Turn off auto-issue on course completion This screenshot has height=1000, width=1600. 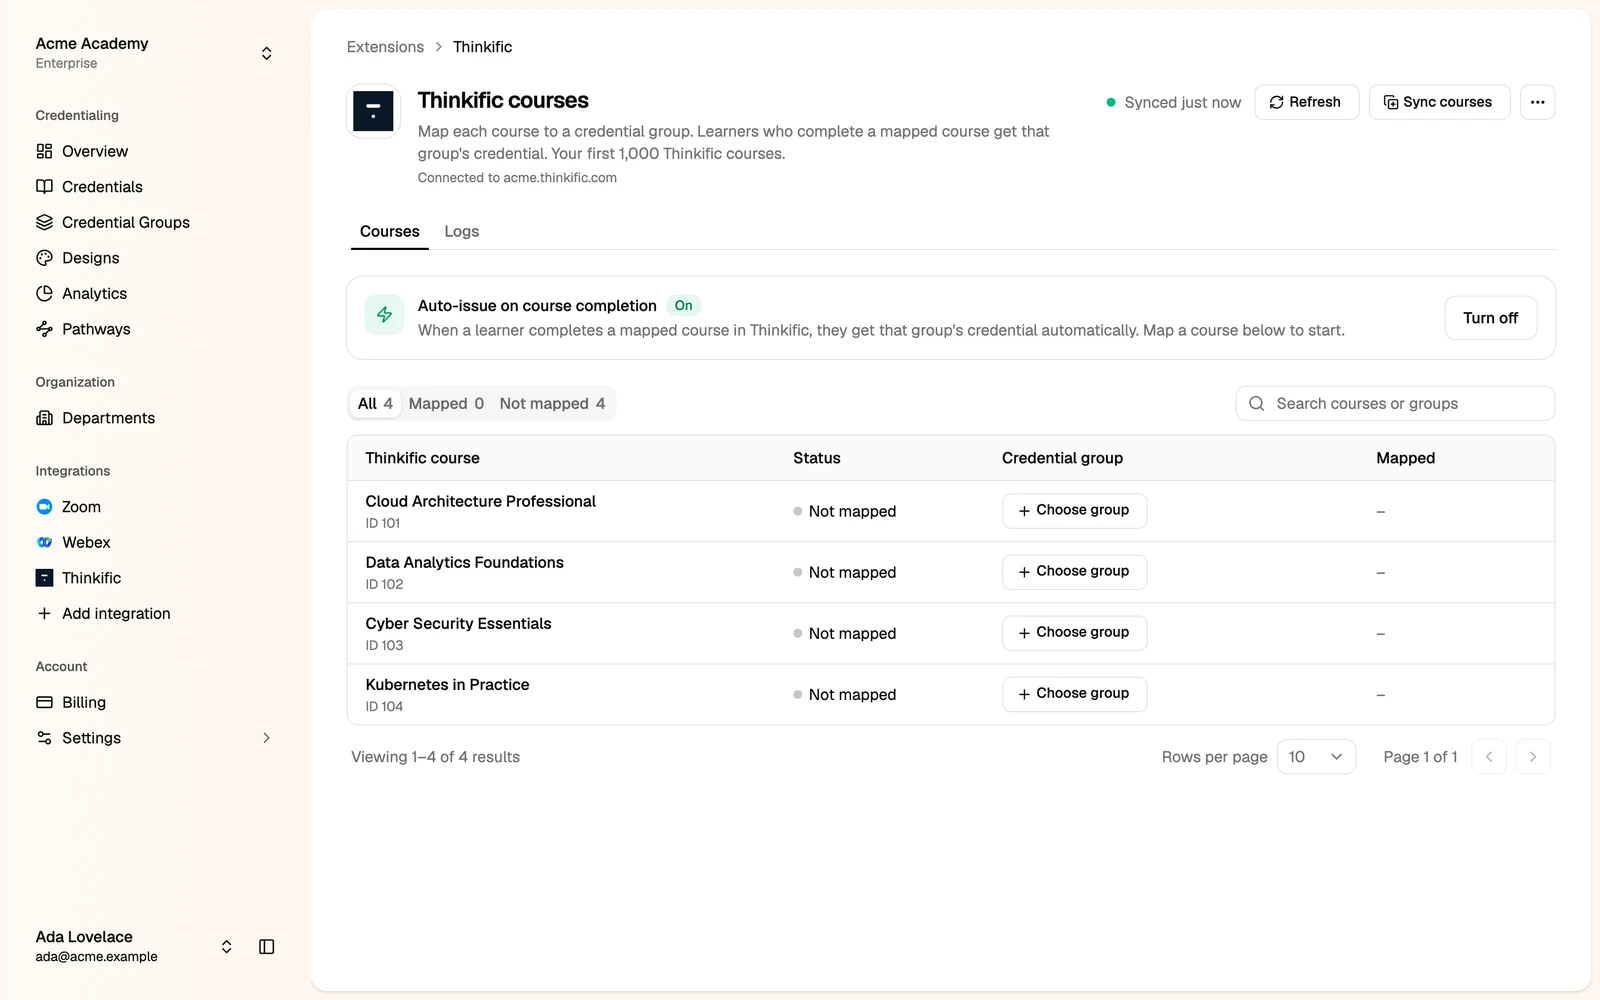coord(1490,318)
